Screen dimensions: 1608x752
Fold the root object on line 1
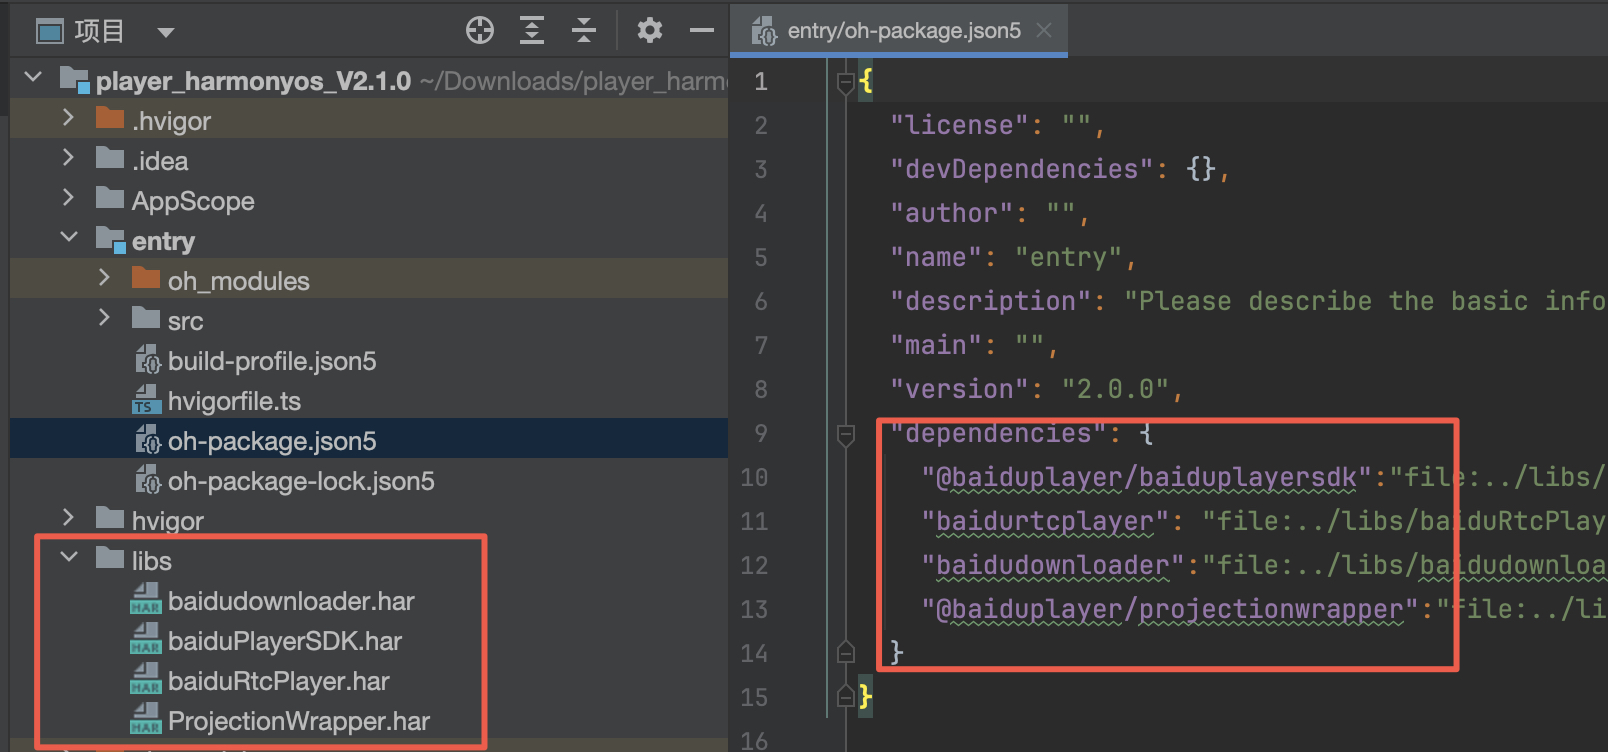[x=845, y=82]
